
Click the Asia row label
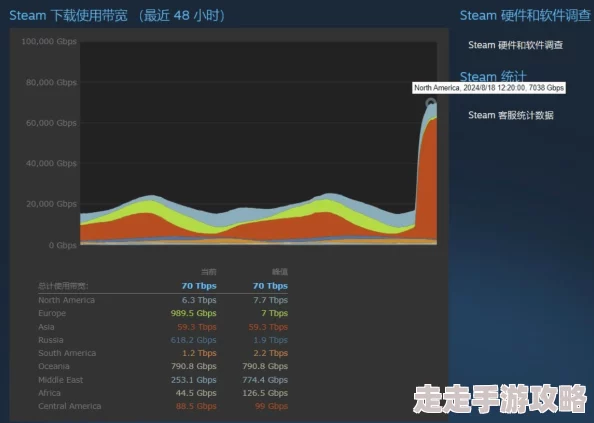46,327
